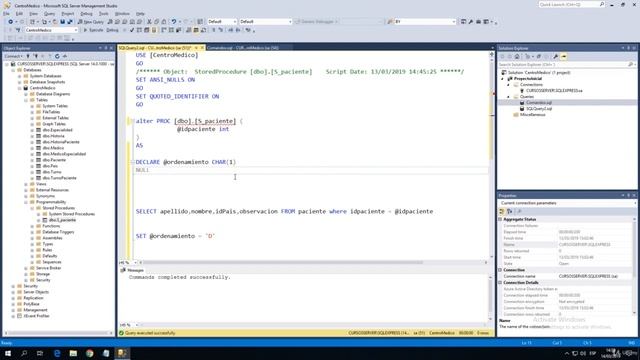The width and height of the screenshot is (640, 360).
Task: Click the Home icon in Solution Explorer
Action: click(x=517, y=57)
